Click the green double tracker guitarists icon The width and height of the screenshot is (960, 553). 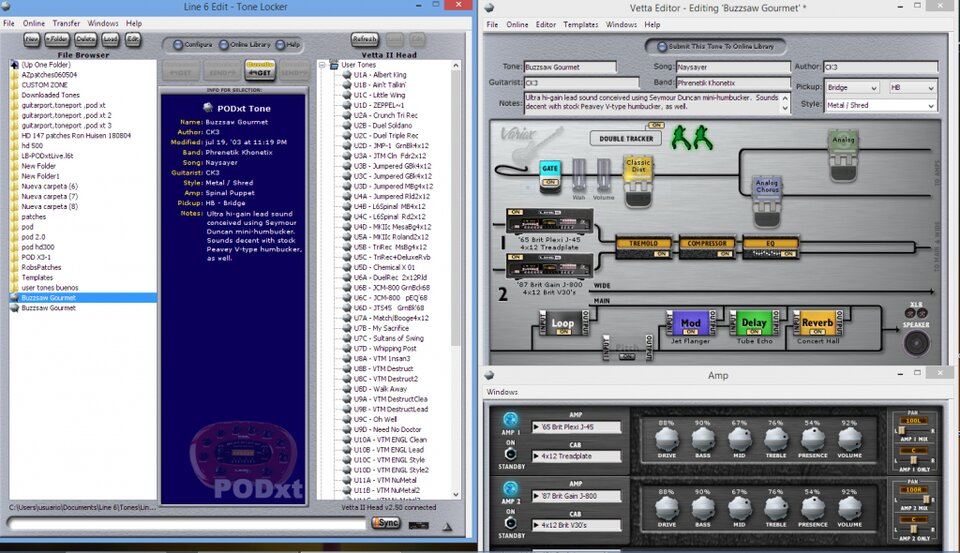tap(692, 137)
